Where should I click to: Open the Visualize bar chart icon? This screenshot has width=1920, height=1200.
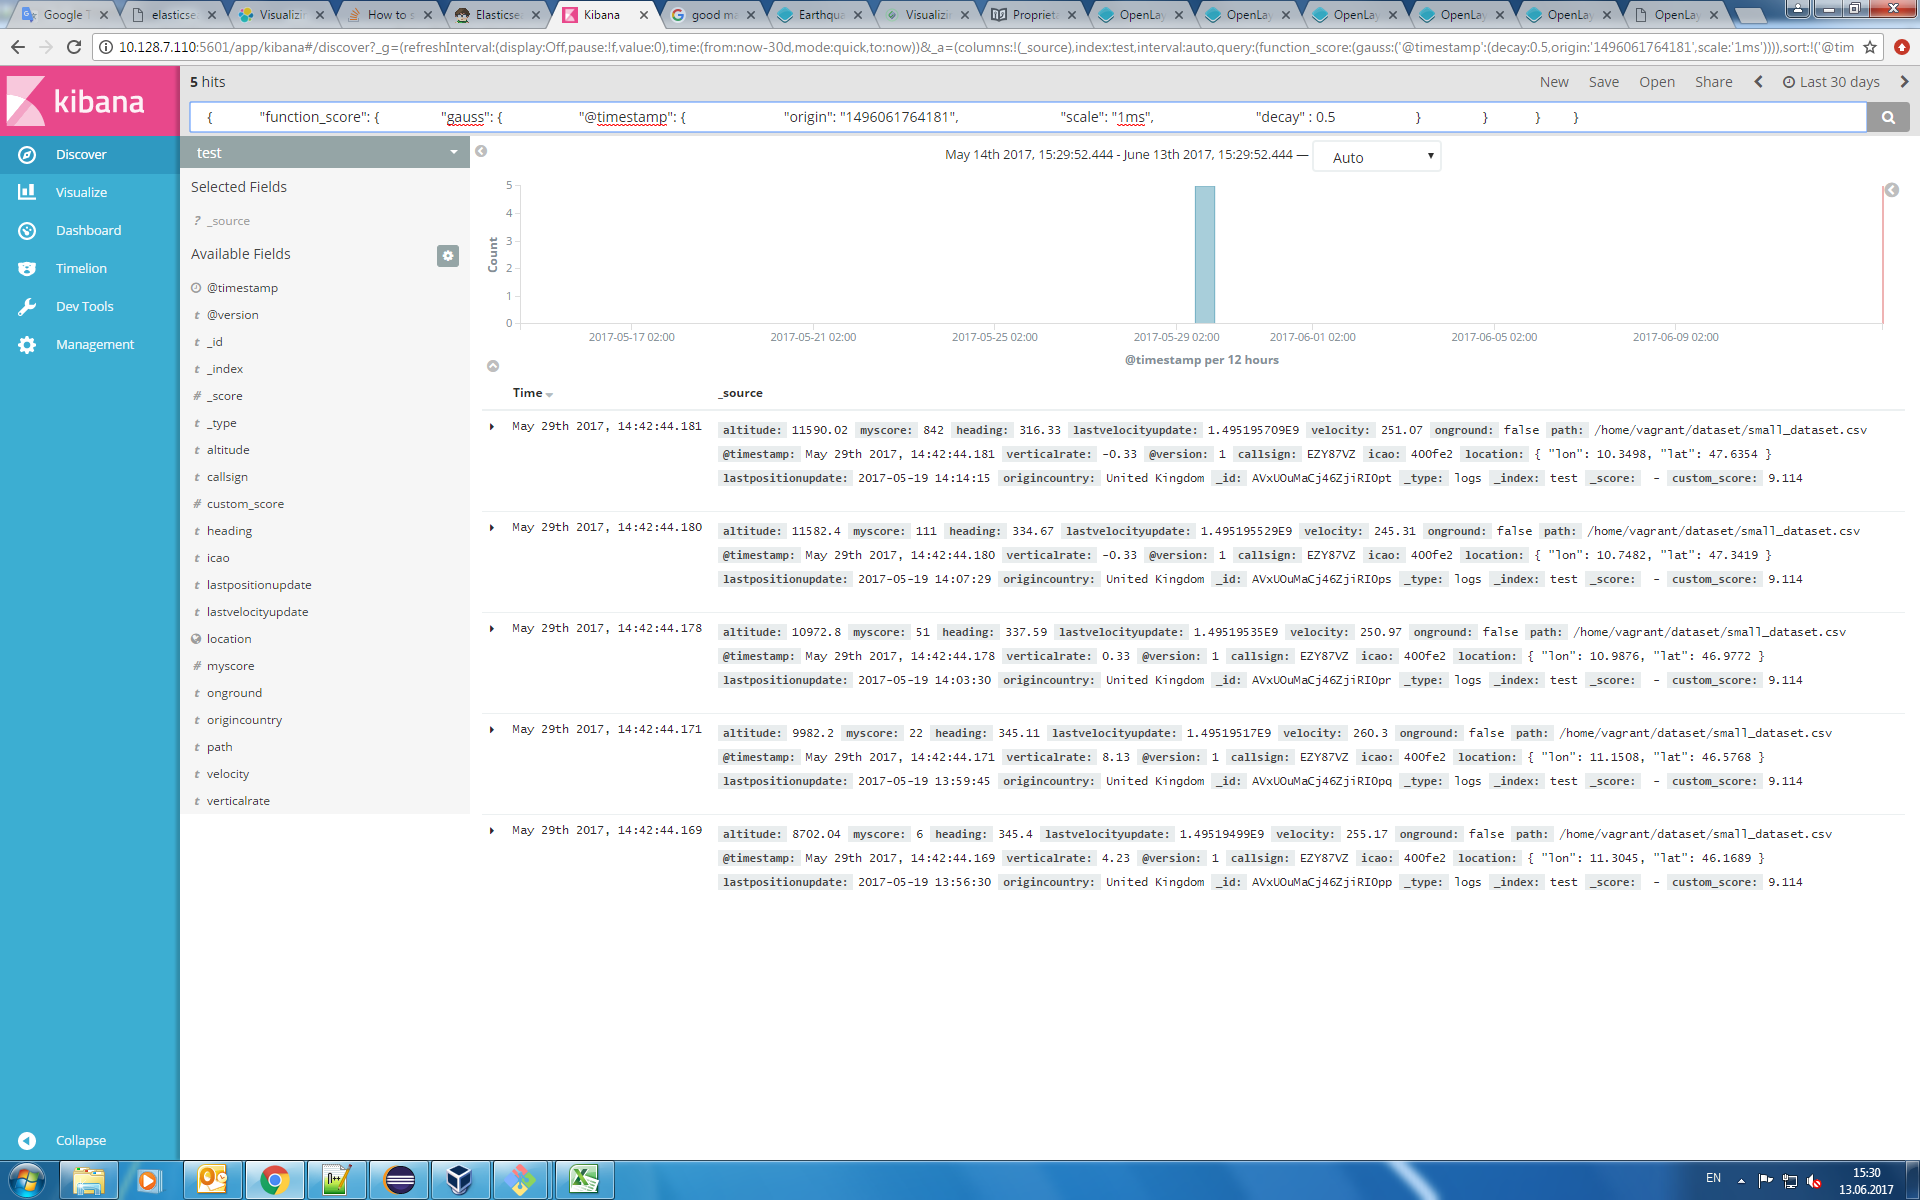tap(27, 192)
